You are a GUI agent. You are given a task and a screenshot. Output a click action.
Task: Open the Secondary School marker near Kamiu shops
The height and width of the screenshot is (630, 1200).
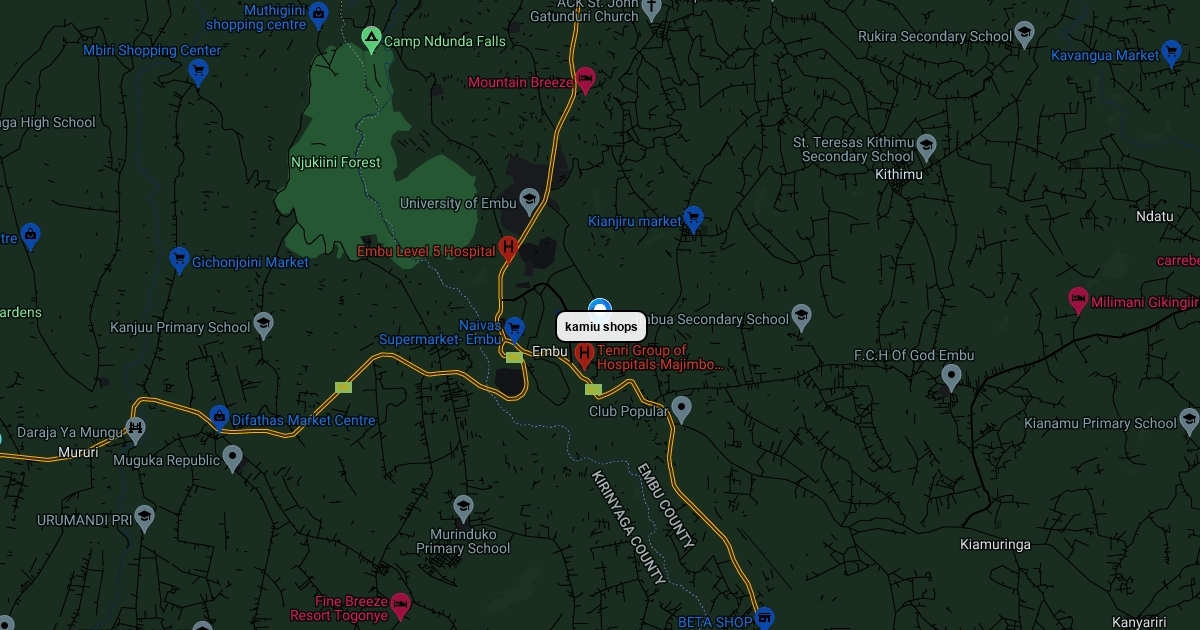[801, 317]
